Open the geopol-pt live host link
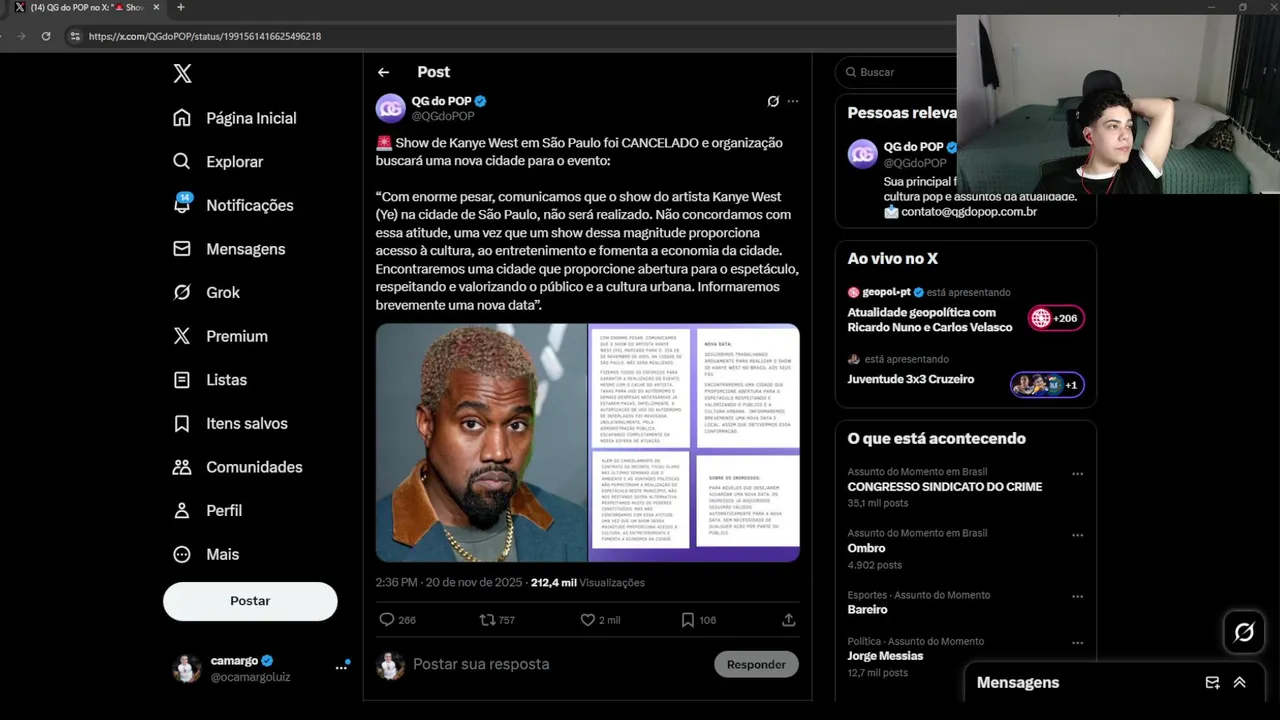The width and height of the screenshot is (1280, 720). [x=886, y=292]
